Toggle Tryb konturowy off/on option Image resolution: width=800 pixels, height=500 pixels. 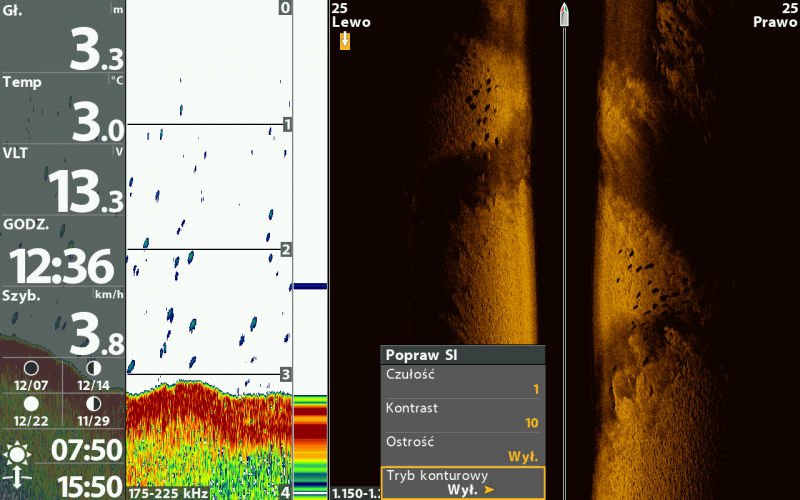(462, 482)
